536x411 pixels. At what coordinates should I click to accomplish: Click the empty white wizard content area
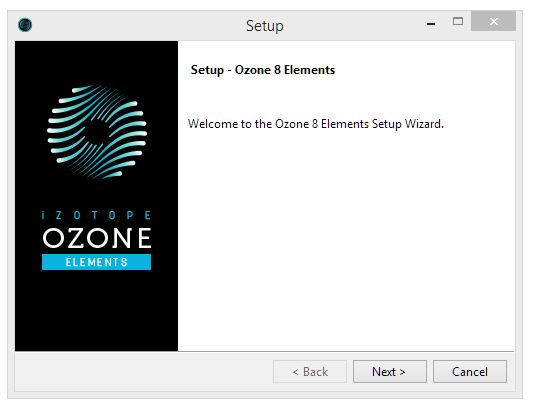point(346,239)
